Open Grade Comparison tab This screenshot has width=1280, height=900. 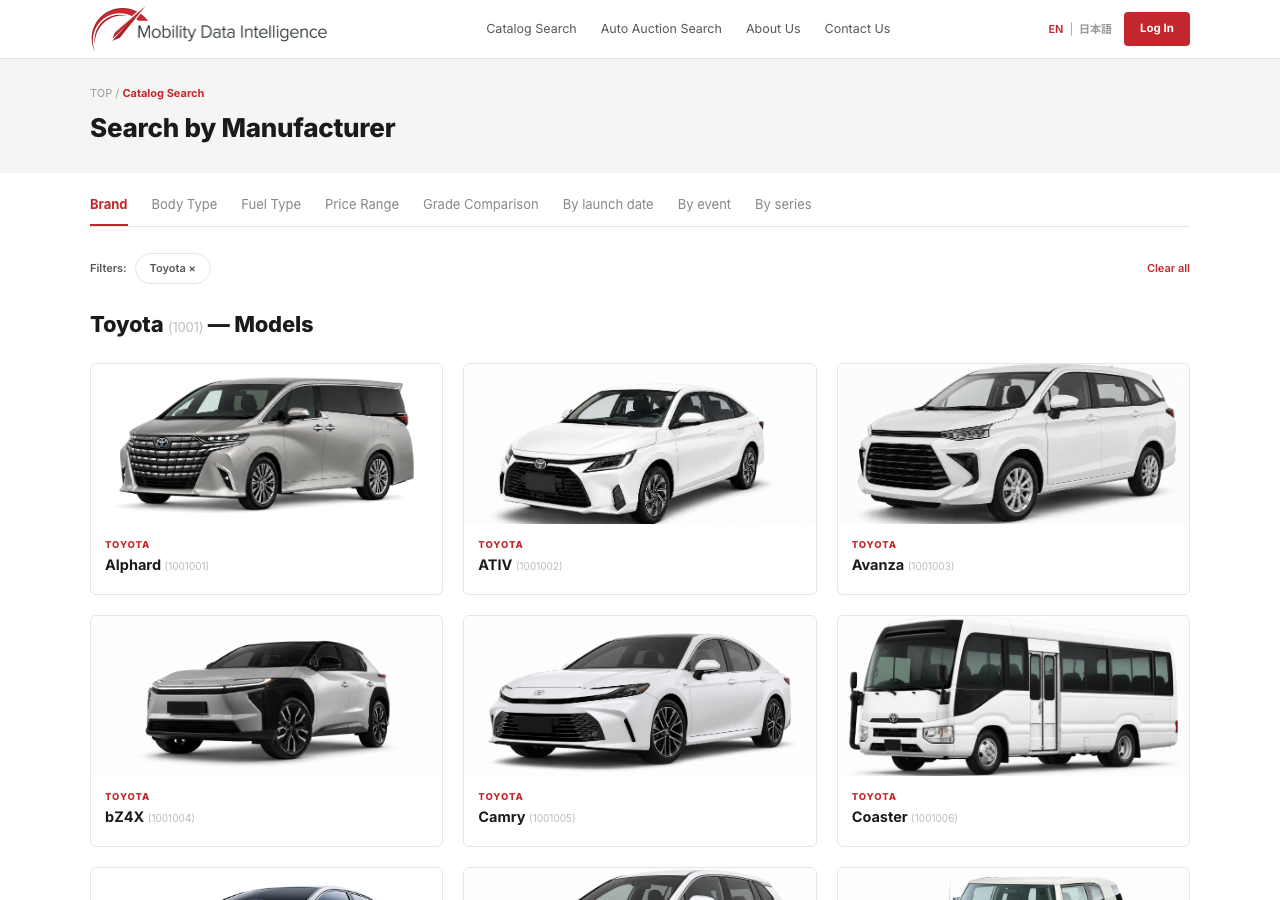pyautogui.click(x=481, y=204)
